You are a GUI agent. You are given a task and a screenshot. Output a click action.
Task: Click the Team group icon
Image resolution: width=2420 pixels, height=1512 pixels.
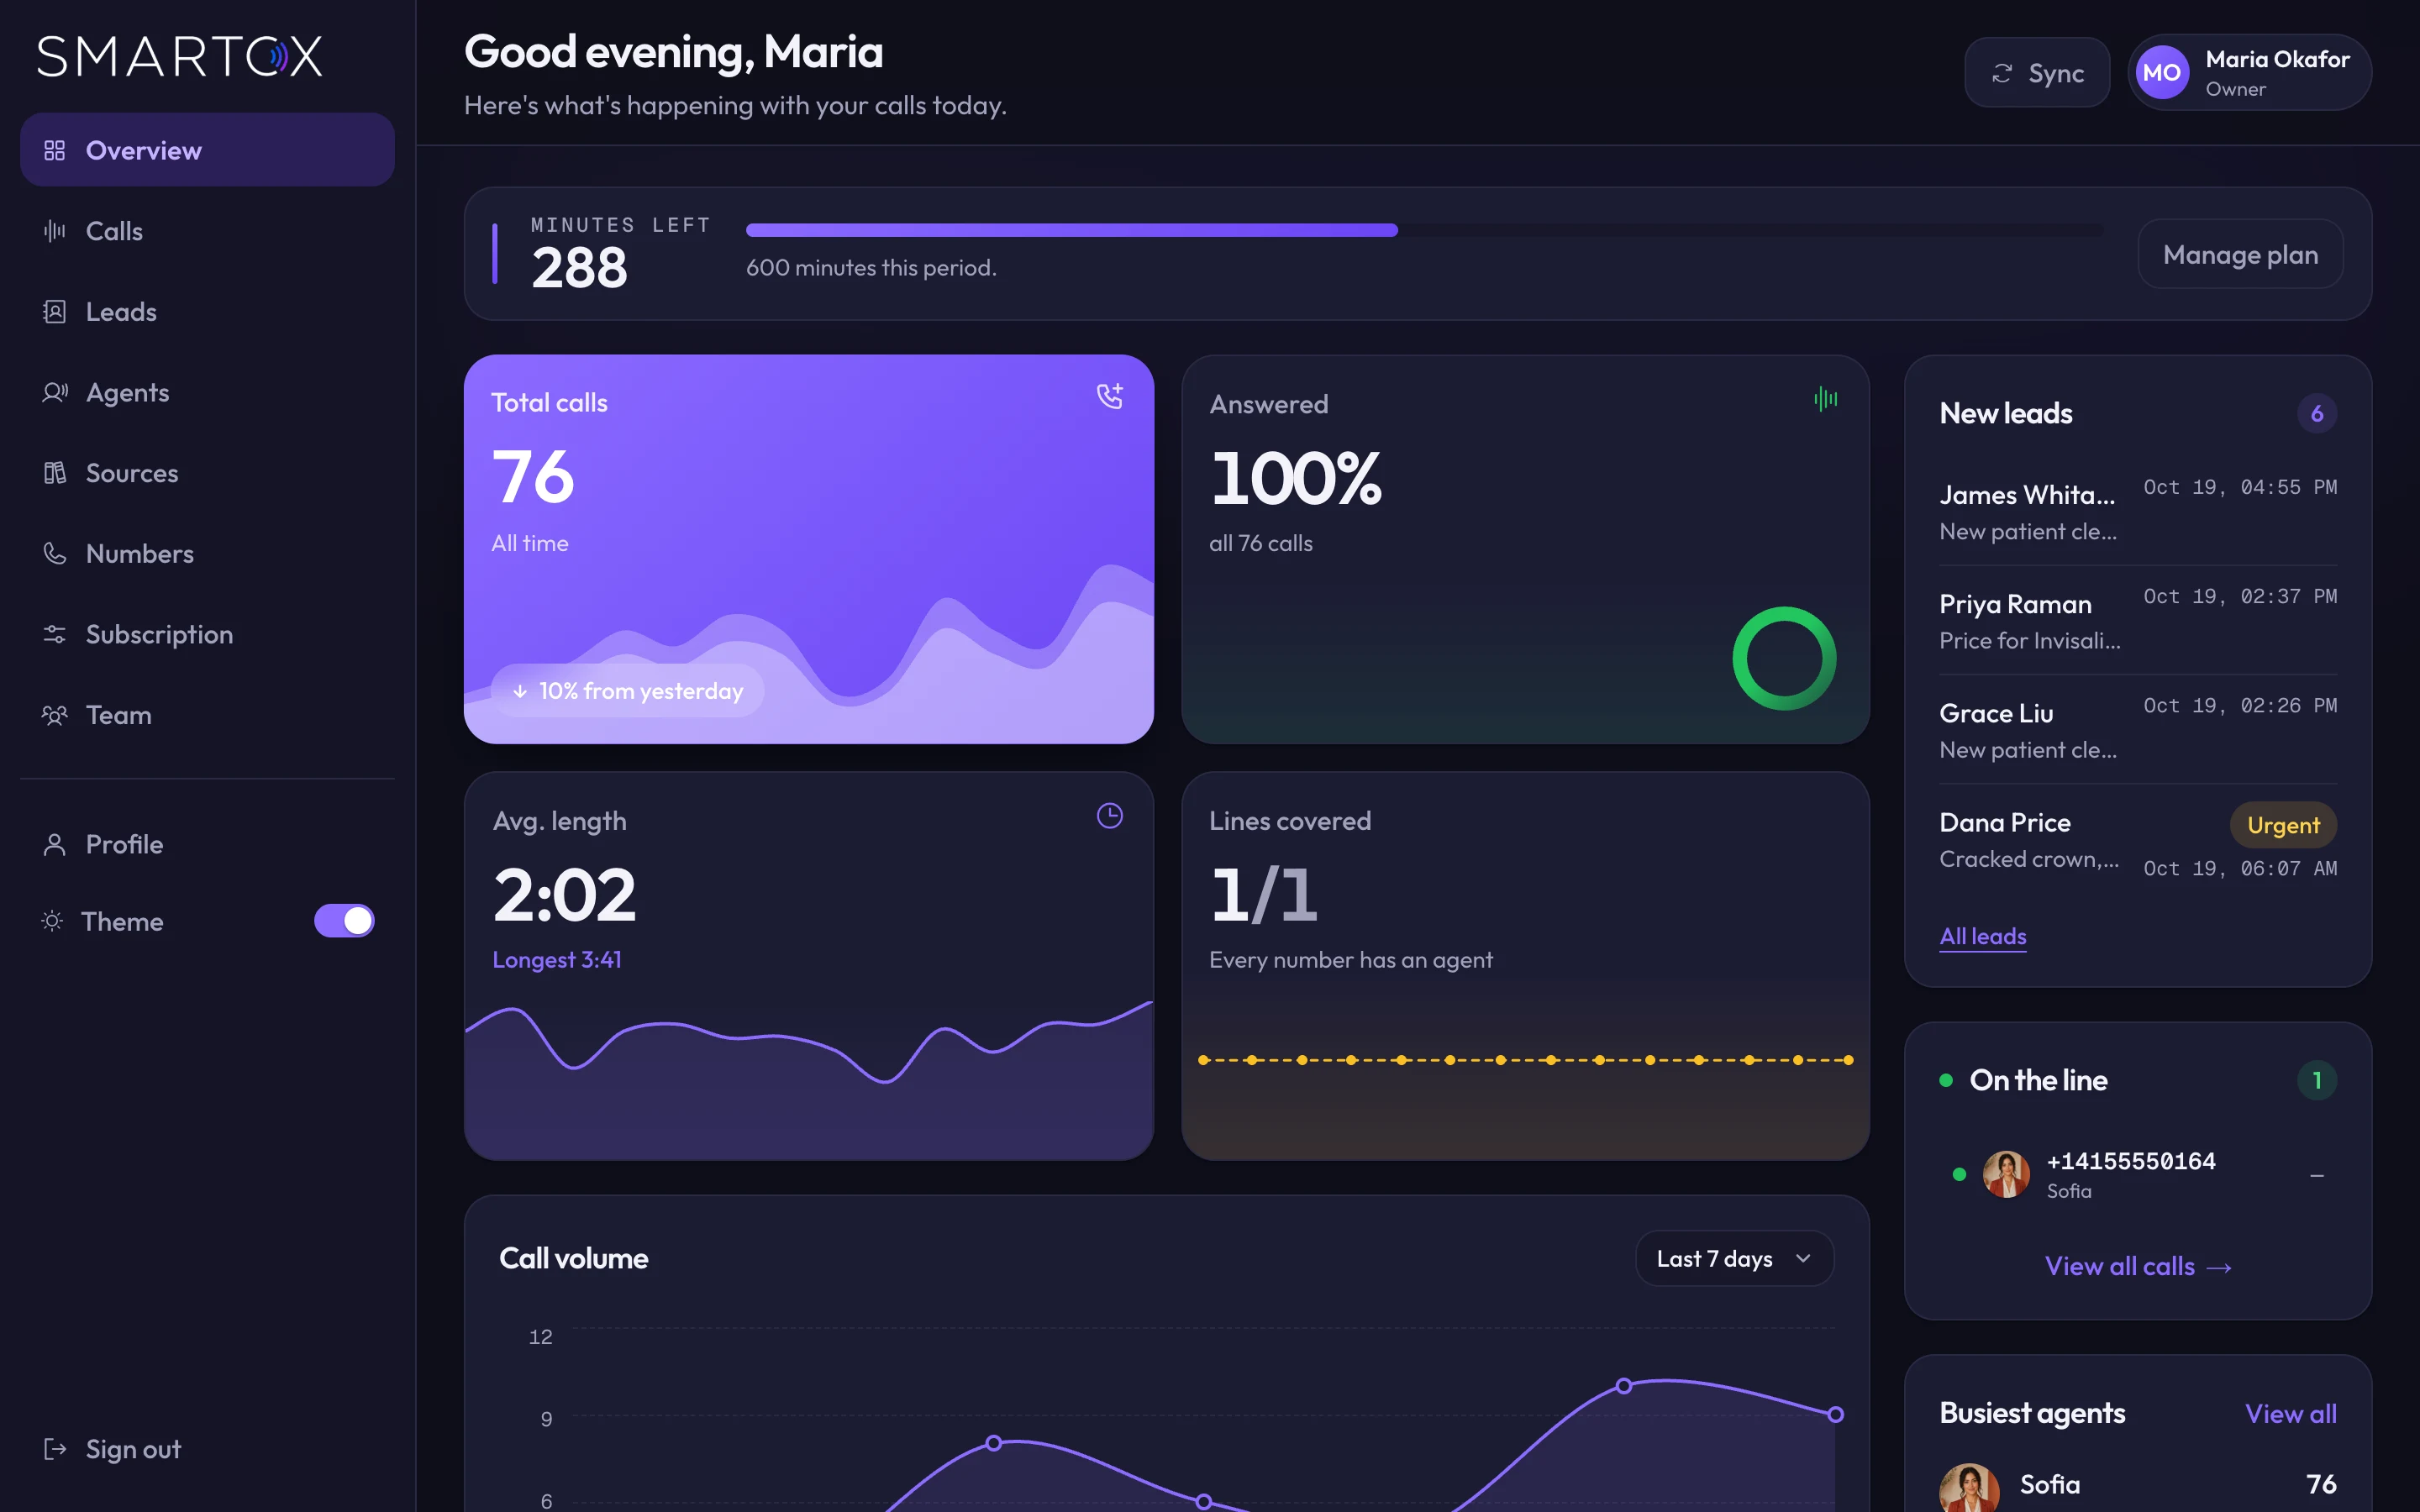54,715
